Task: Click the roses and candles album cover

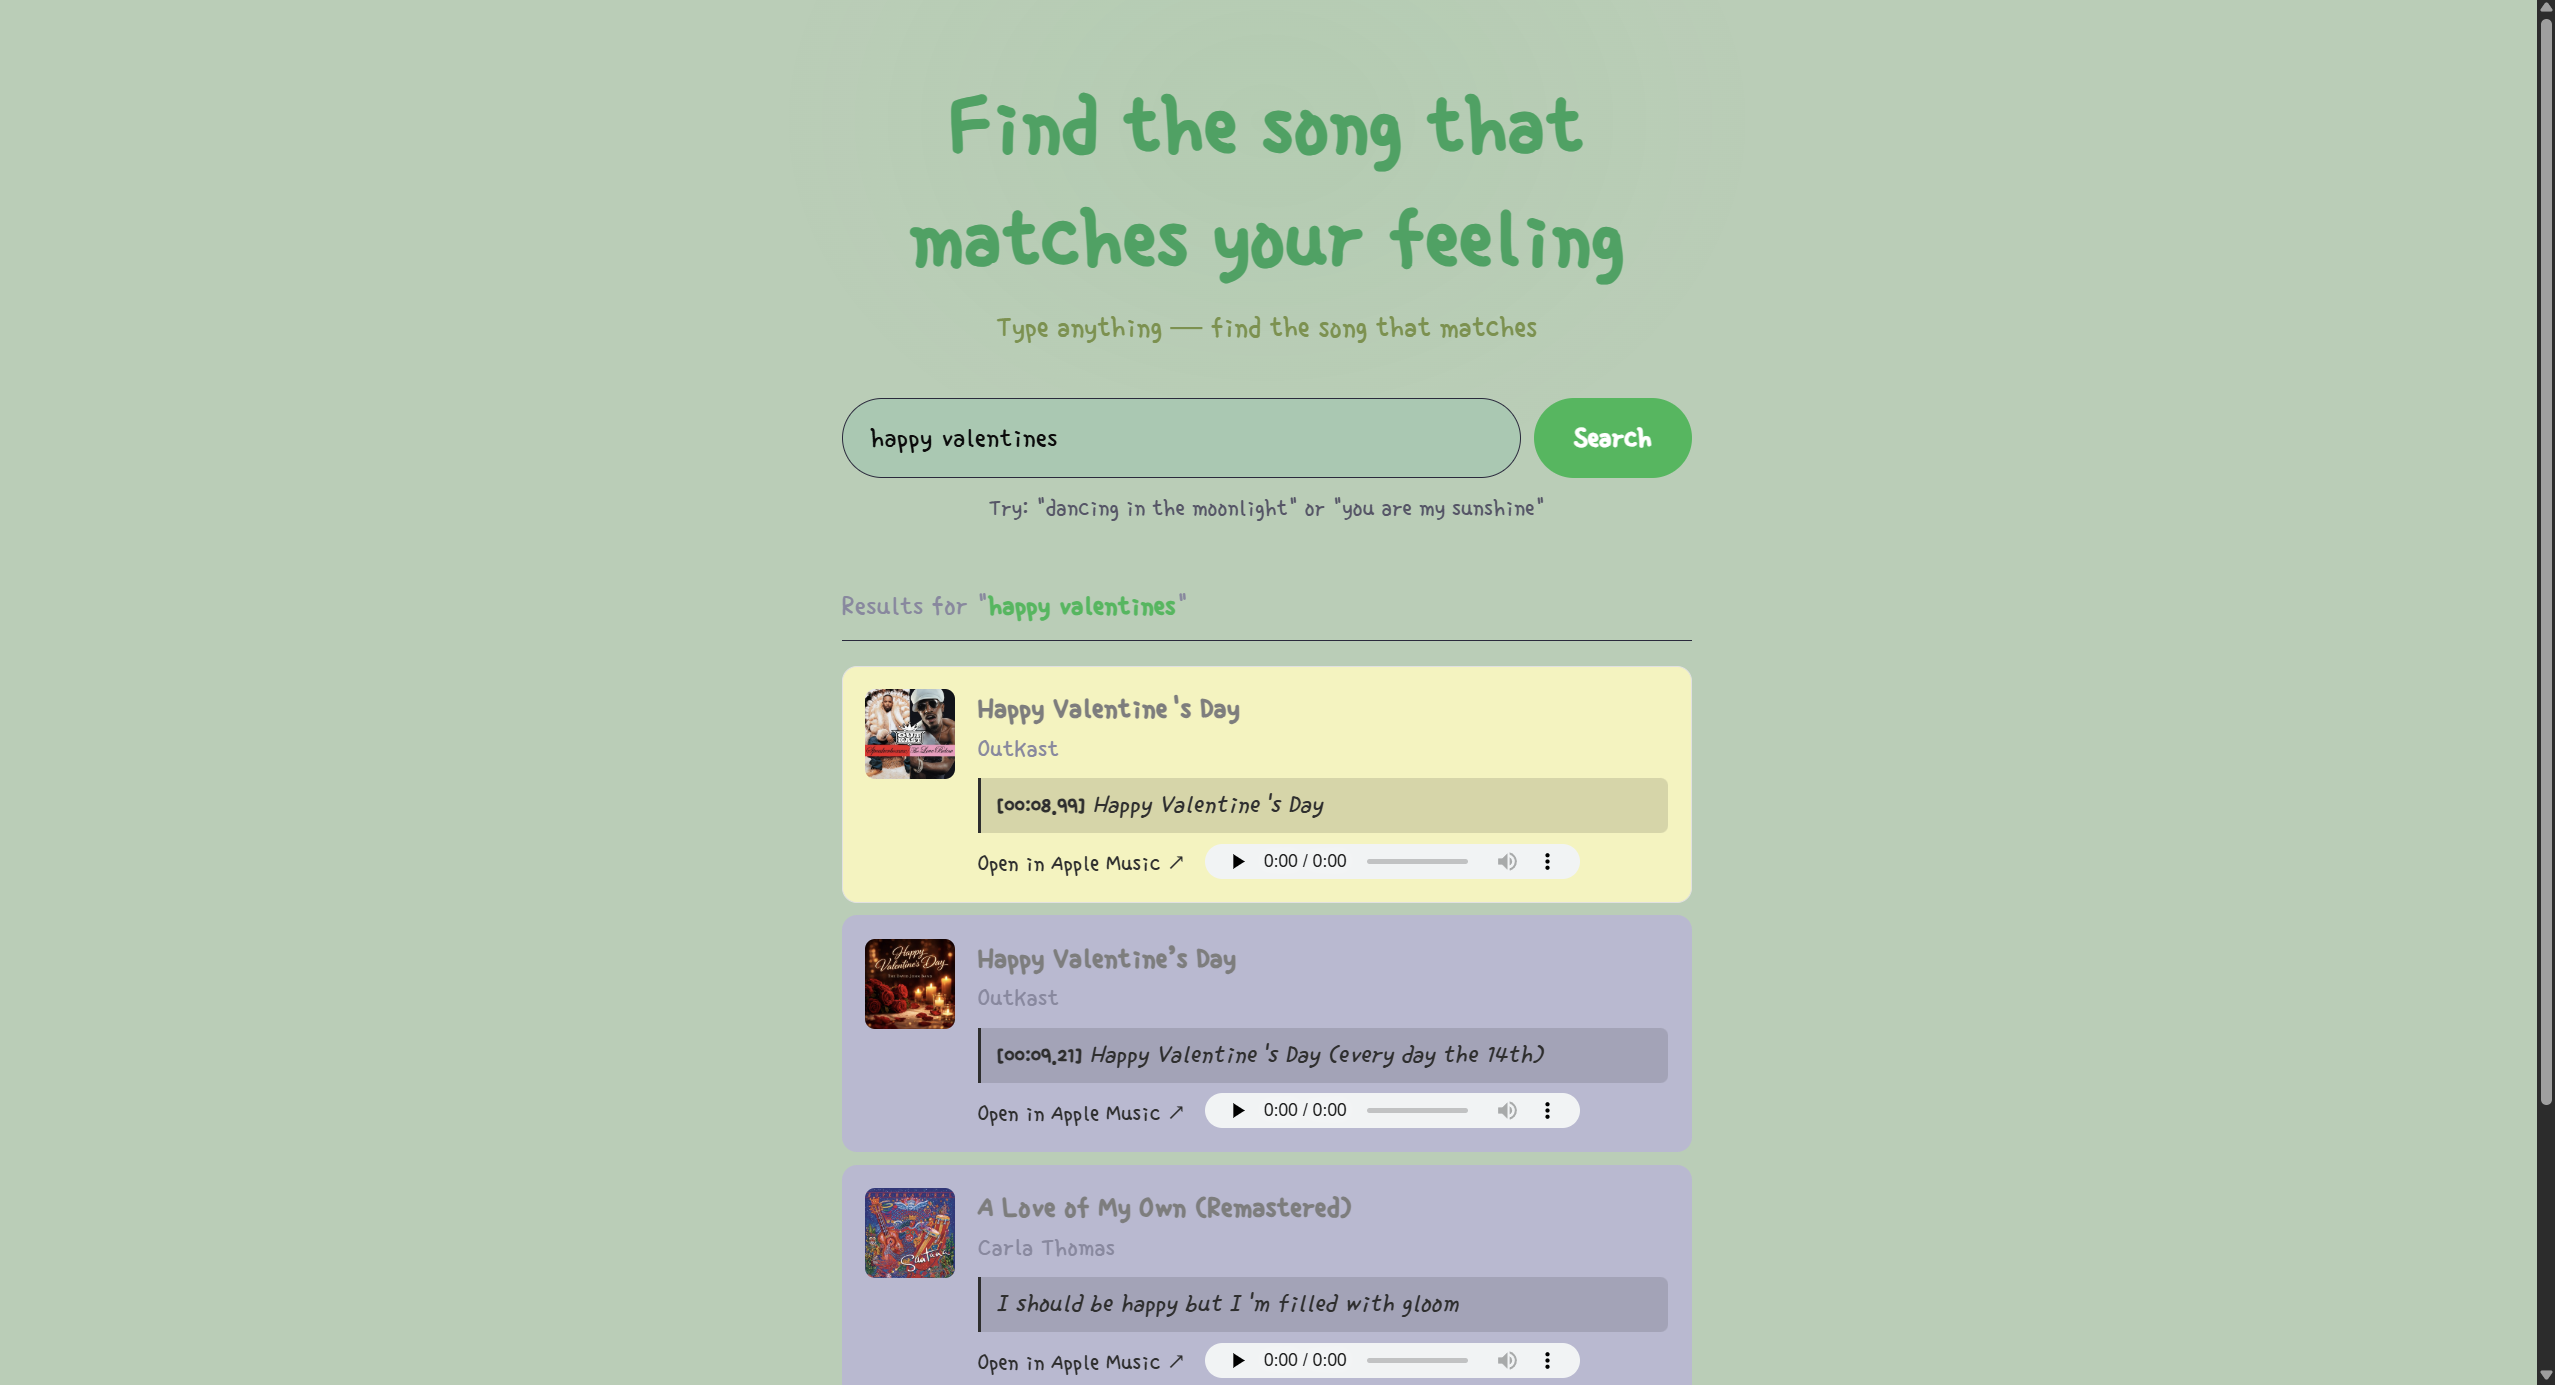Action: click(x=909, y=983)
